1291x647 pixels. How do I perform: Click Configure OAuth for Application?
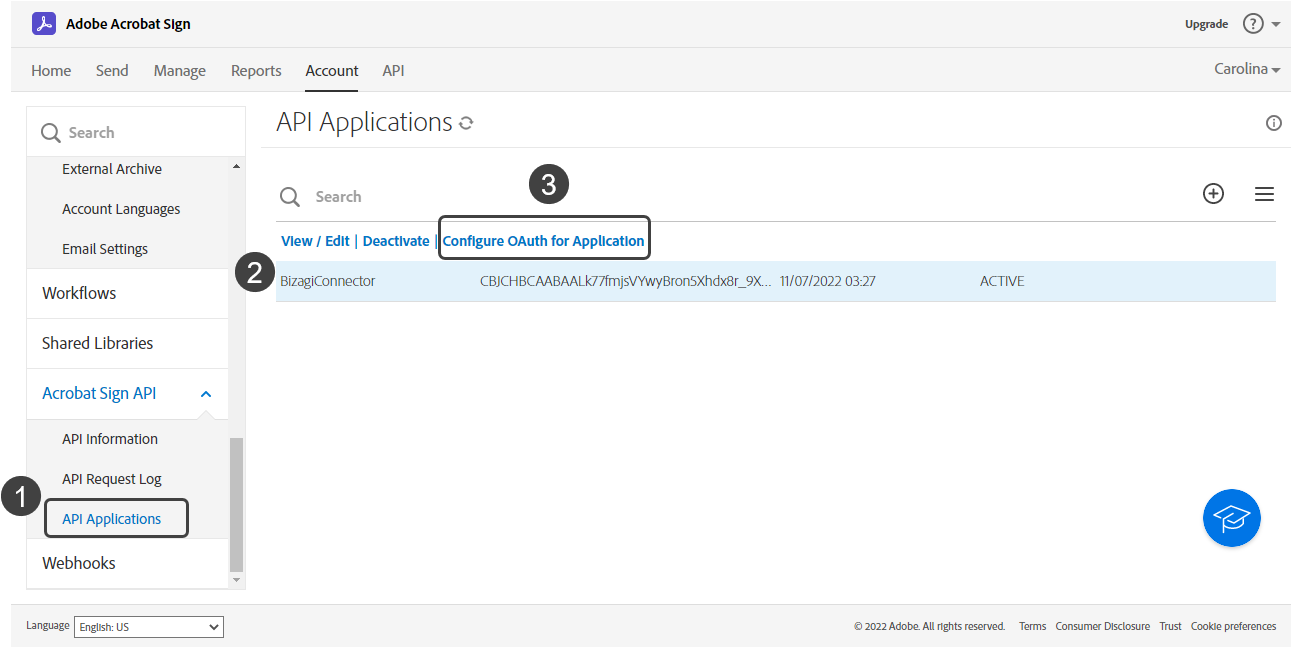544,241
